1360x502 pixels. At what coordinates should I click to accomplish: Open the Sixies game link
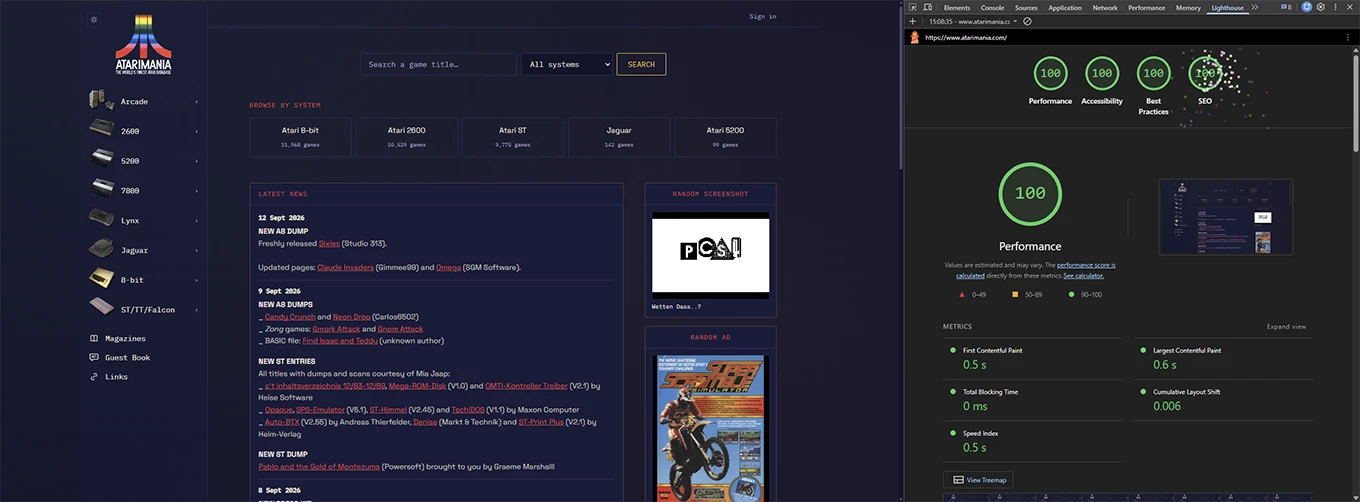click(x=329, y=243)
